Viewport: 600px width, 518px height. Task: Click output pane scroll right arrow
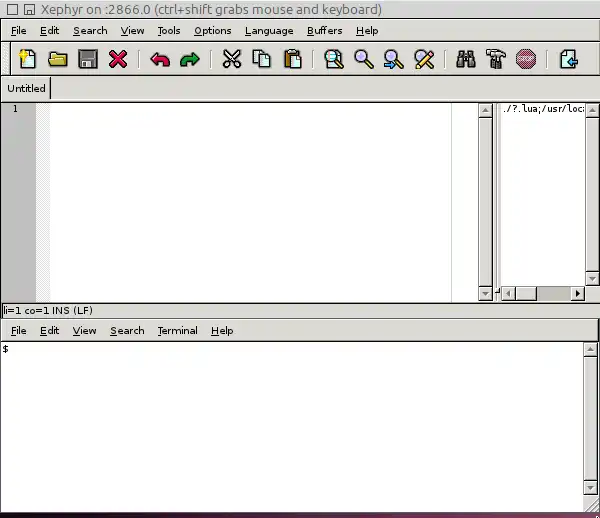(x=578, y=294)
